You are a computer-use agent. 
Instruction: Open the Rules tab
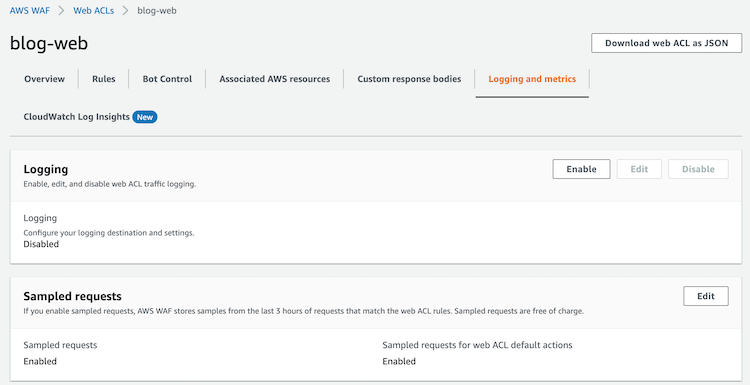point(104,79)
